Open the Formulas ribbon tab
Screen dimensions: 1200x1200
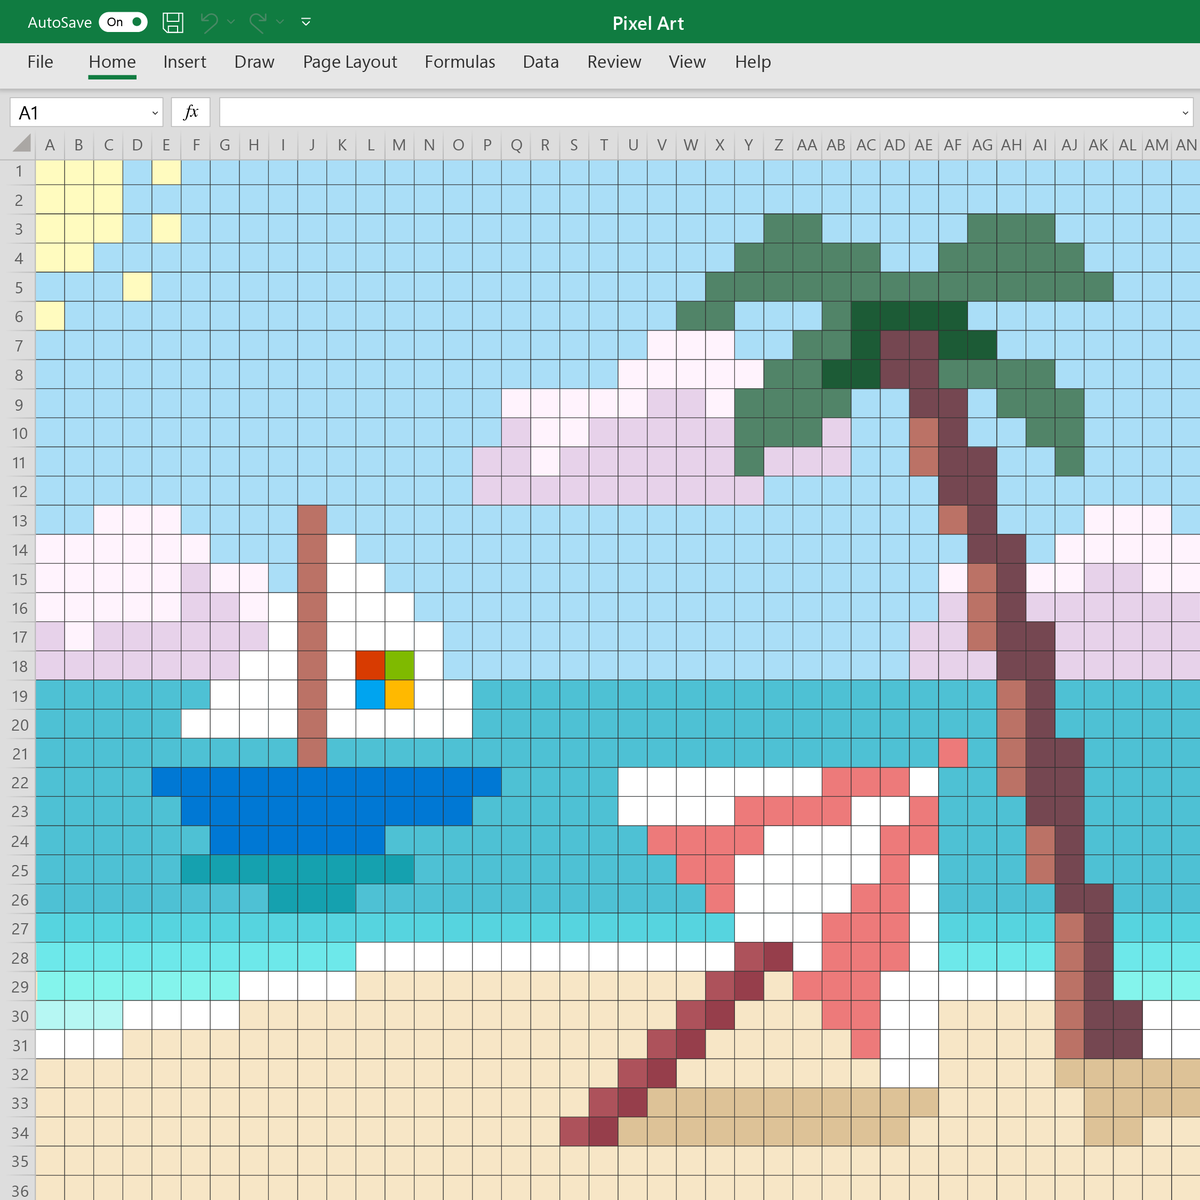click(x=460, y=62)
